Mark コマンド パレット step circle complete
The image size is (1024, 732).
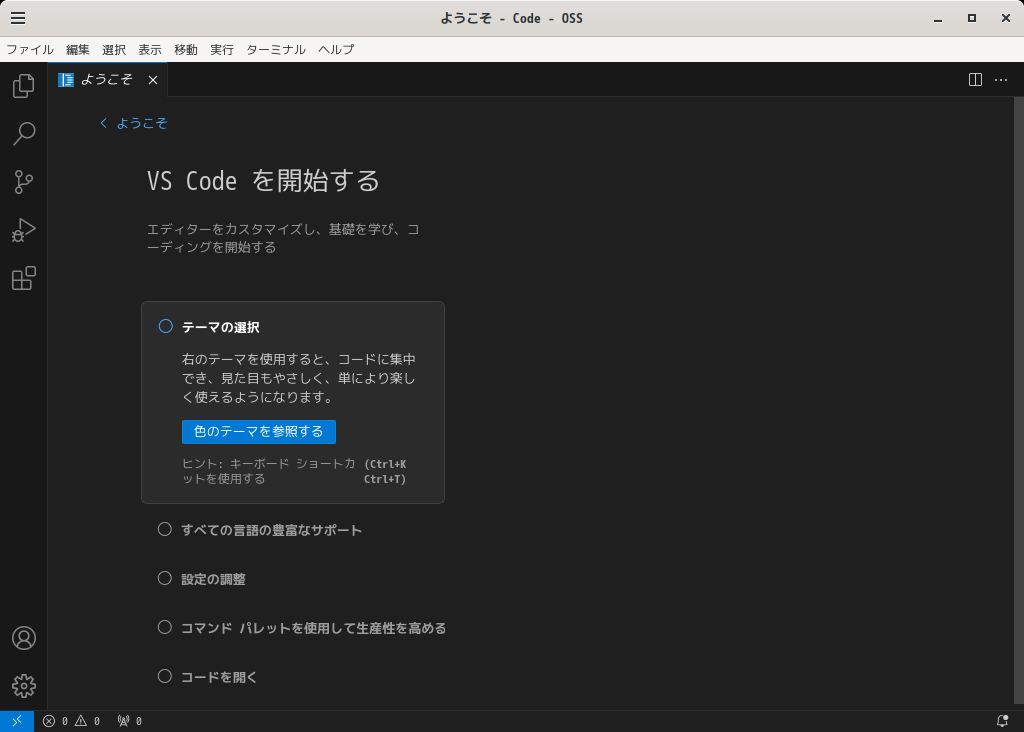point(165,627)
